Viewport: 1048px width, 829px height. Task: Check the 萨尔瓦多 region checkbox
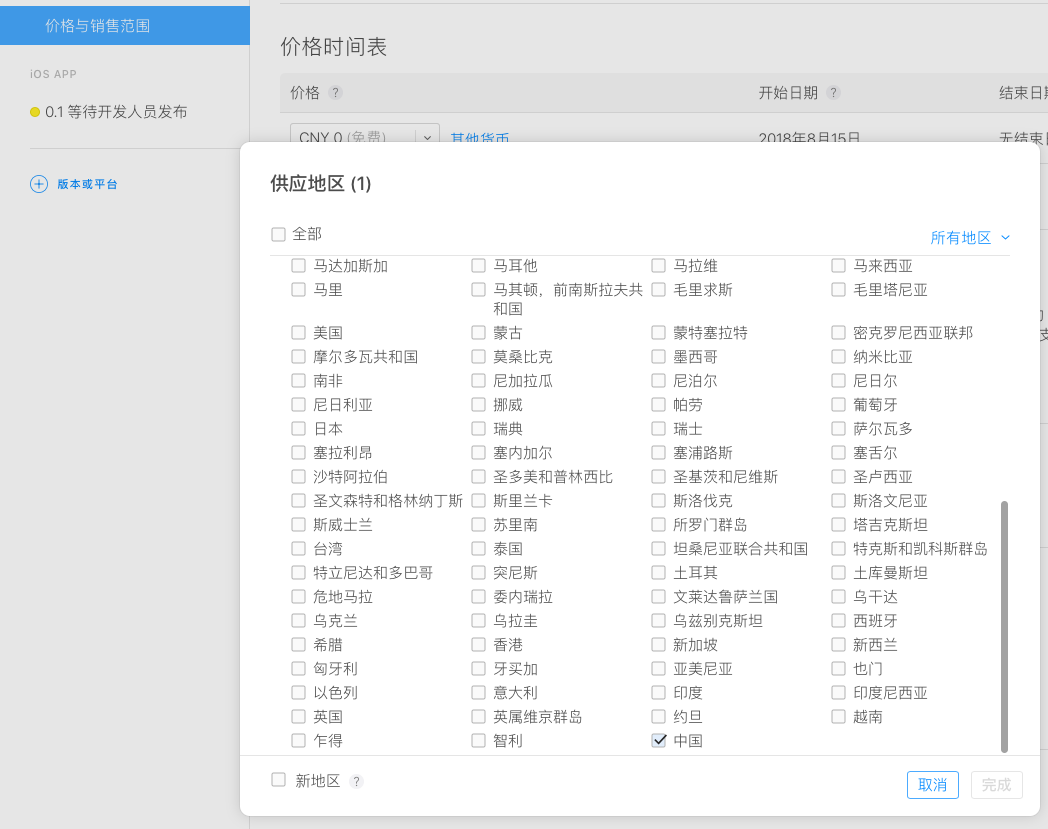click(838, 429)
